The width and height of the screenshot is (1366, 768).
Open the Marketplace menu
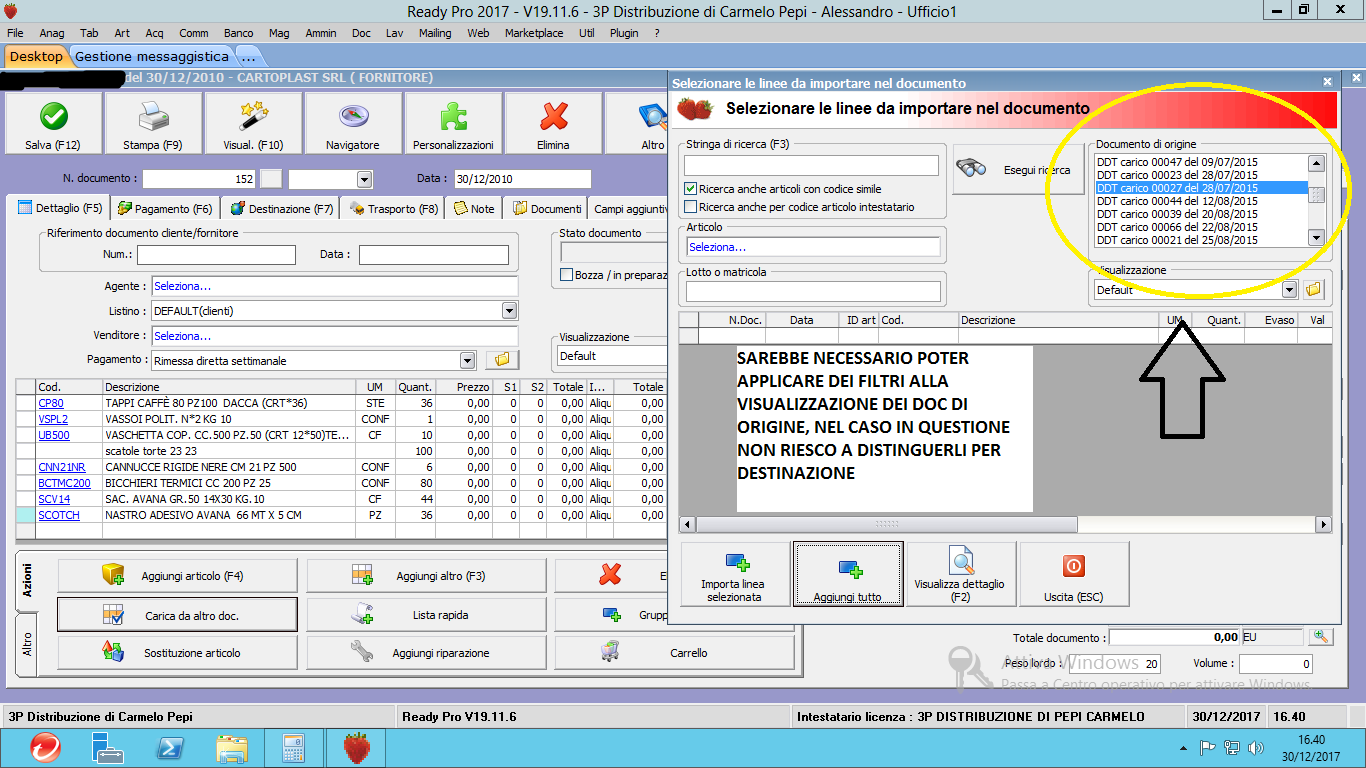pyautogui.click(x=534, y=33)
